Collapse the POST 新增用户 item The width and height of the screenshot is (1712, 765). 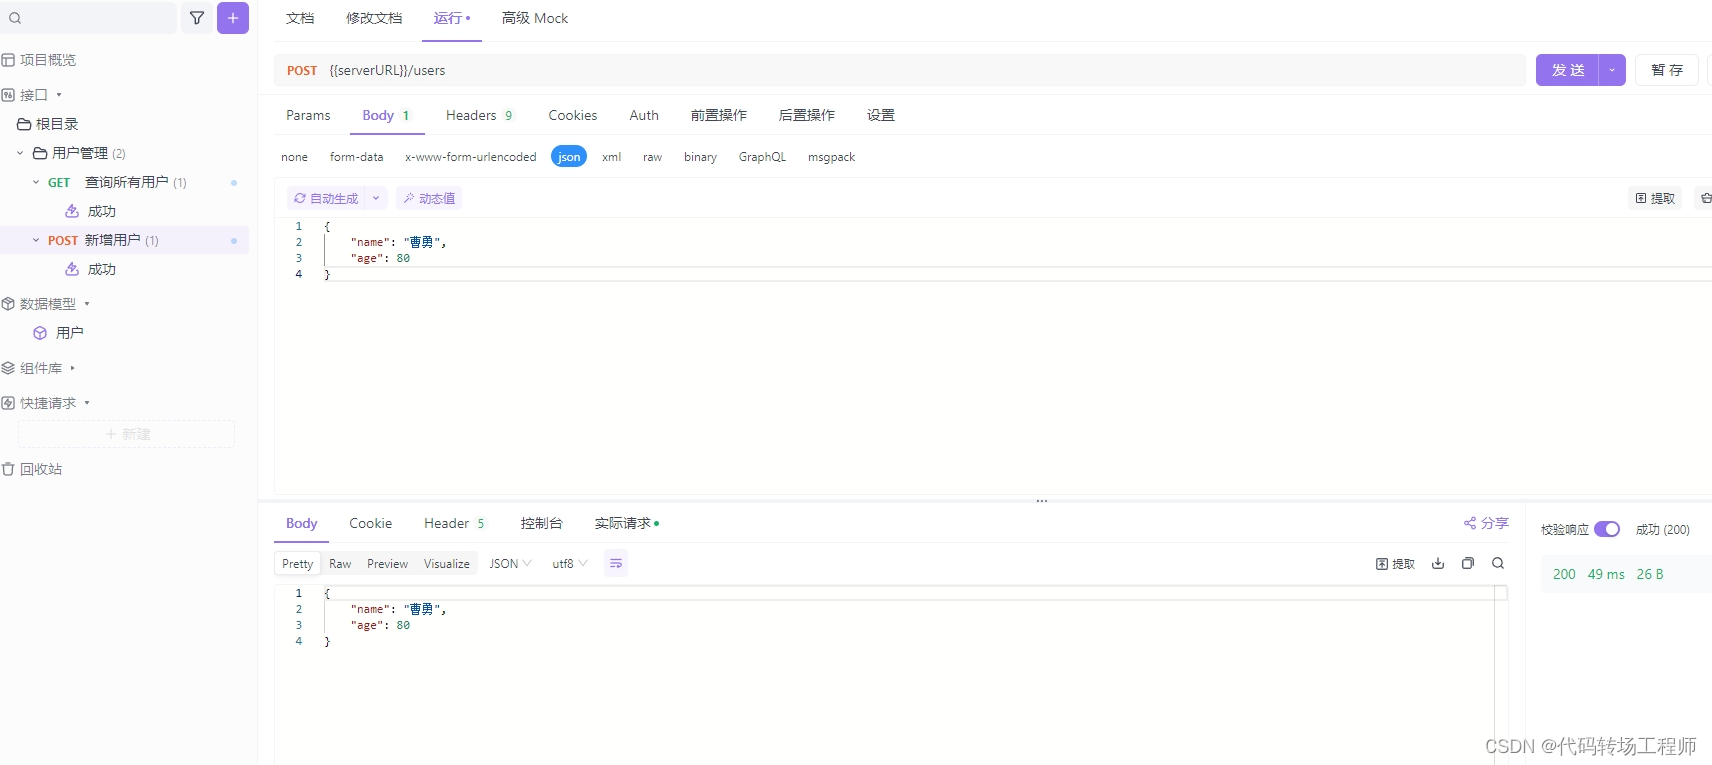(36, 240)
